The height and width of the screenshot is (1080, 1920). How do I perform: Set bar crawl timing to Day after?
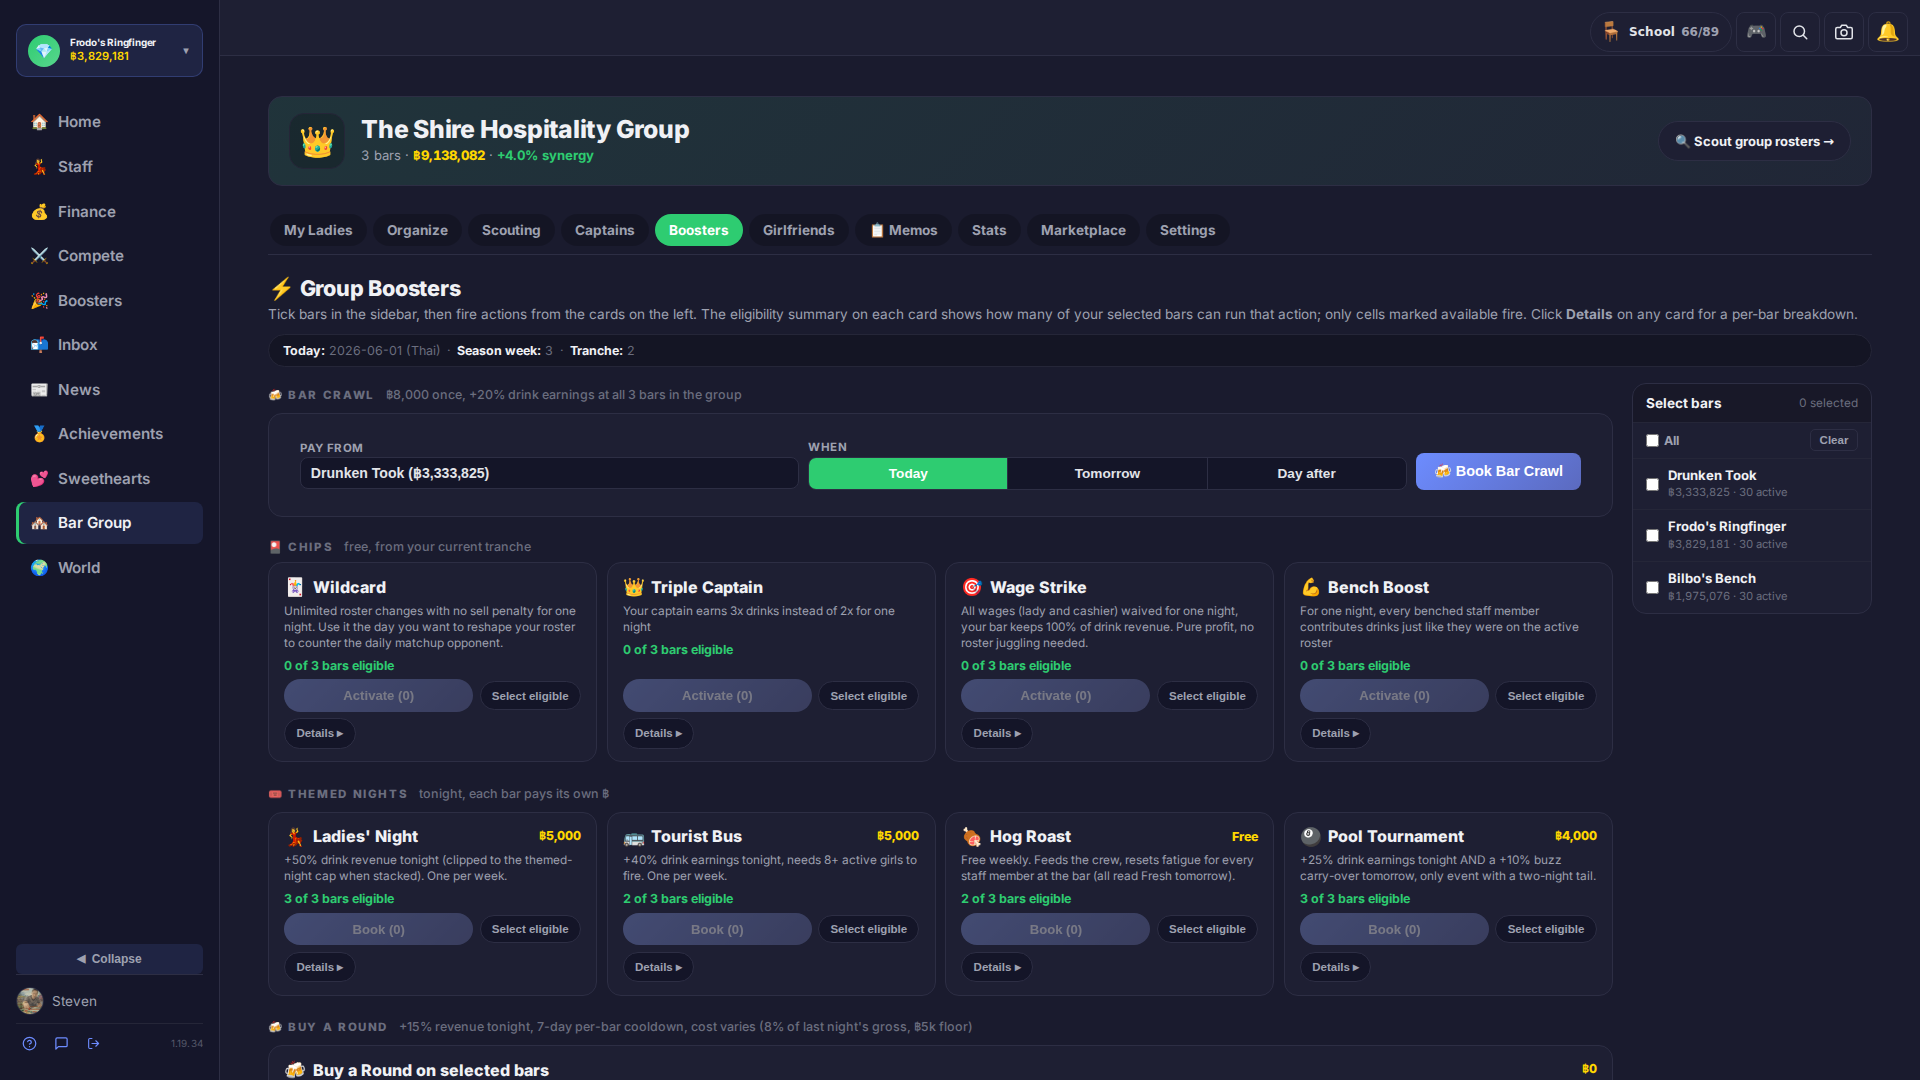(x=1306, y=474)
